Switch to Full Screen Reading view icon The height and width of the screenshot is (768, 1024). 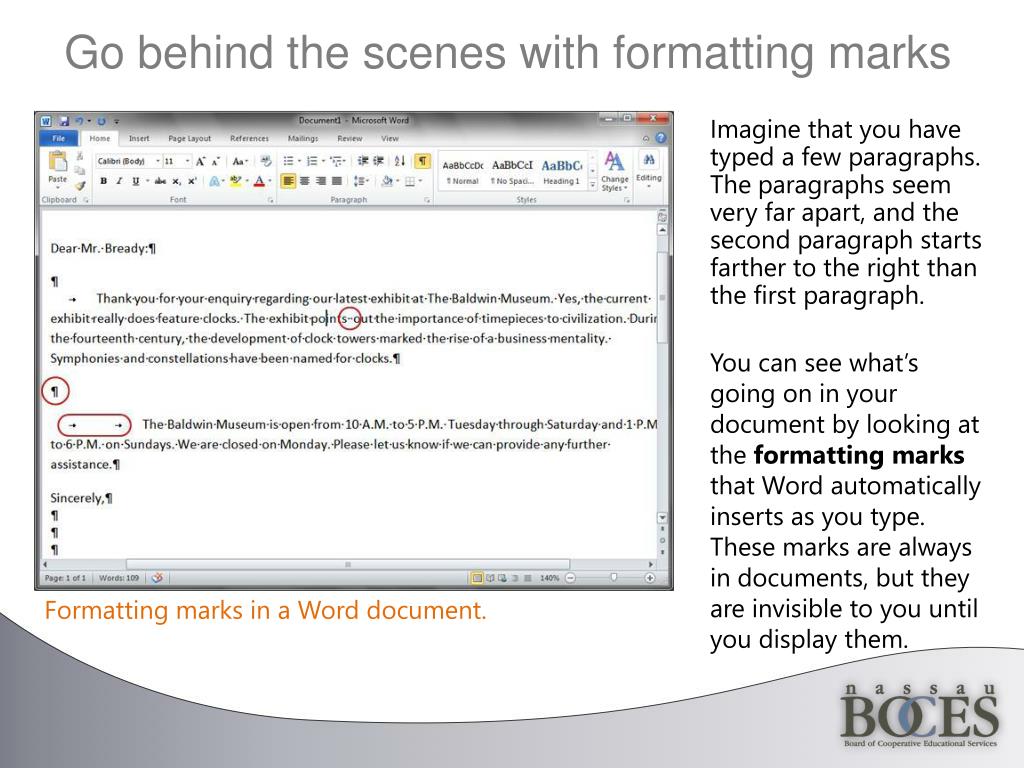(x=490, y=578)
